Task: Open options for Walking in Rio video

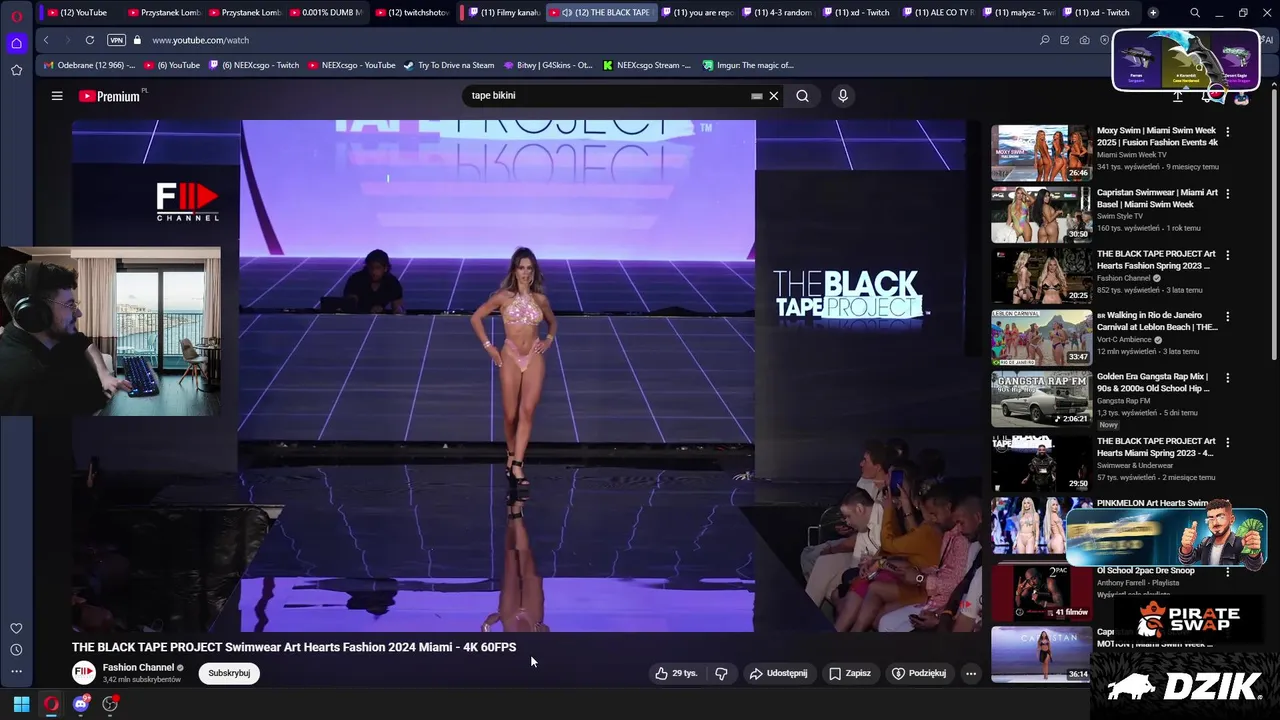Action: (x=1228, y=316)
